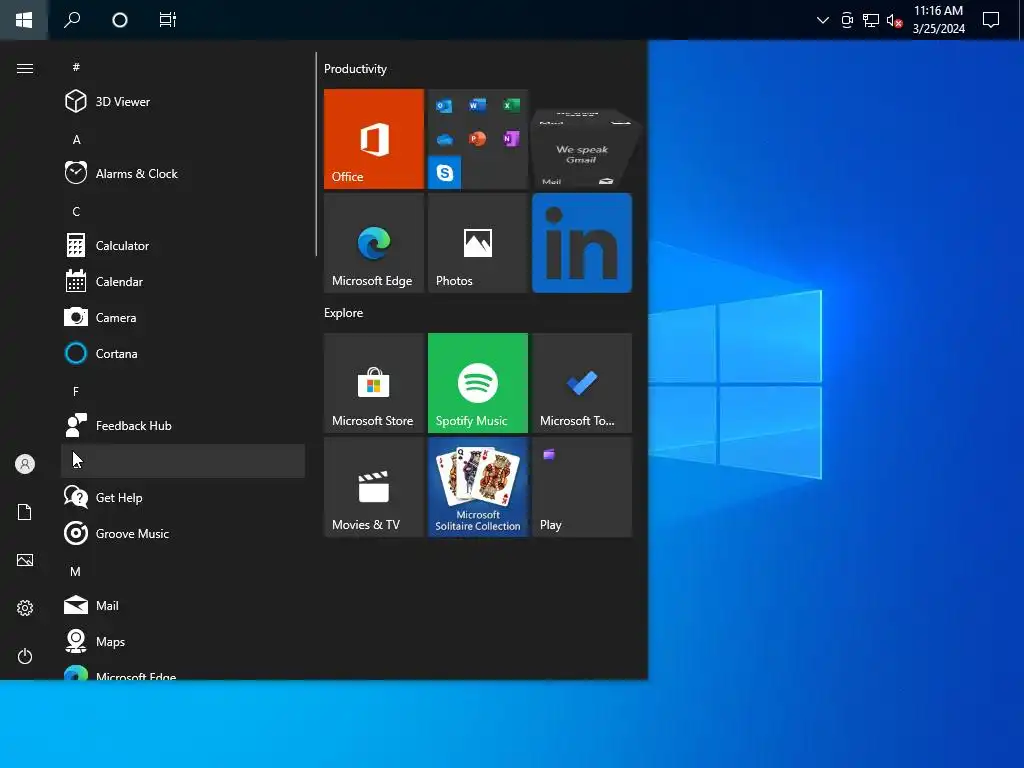The image size is (1024, 768).
Task: Click the Power button icon
Action: (x=25, y=656)
